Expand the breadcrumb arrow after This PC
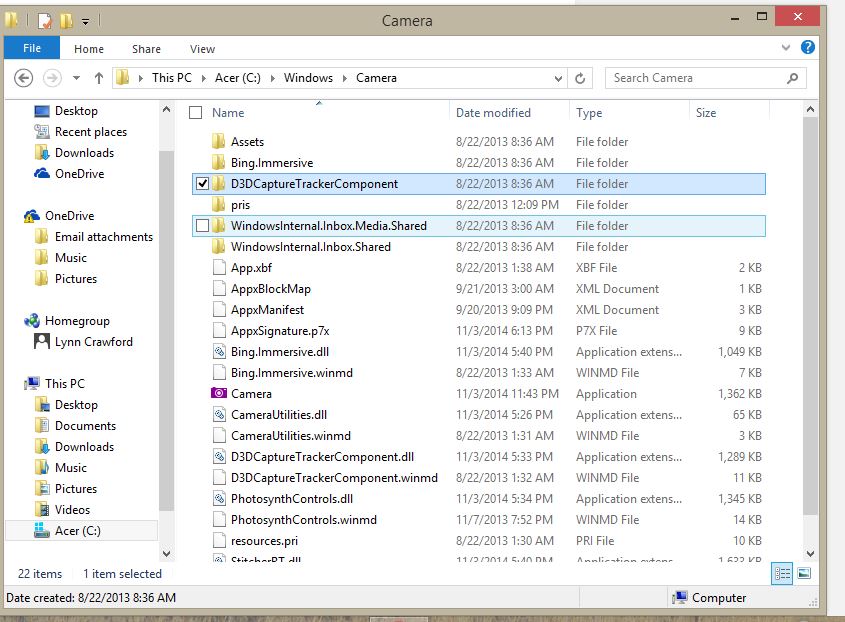 204,79
